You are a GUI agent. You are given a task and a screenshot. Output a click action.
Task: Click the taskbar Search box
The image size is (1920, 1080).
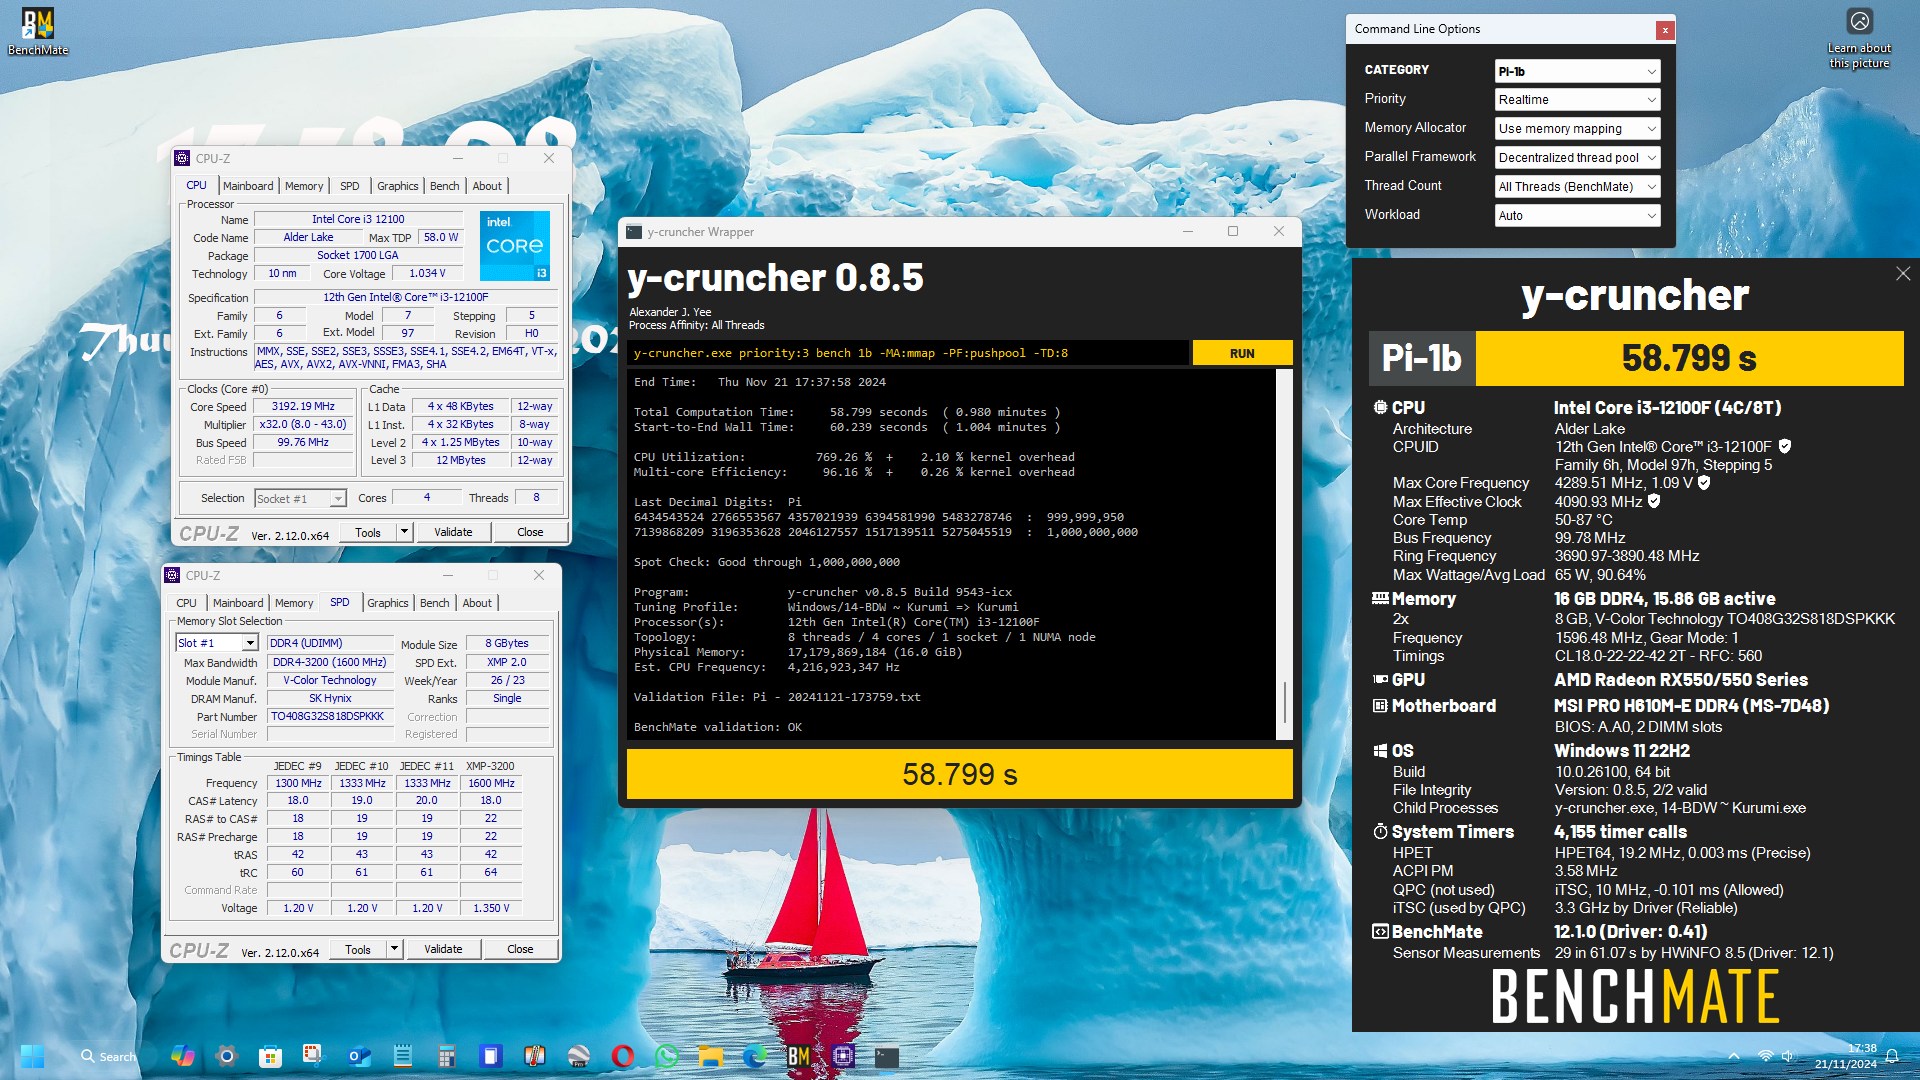pyautogui.click(x=108, y=1056)
